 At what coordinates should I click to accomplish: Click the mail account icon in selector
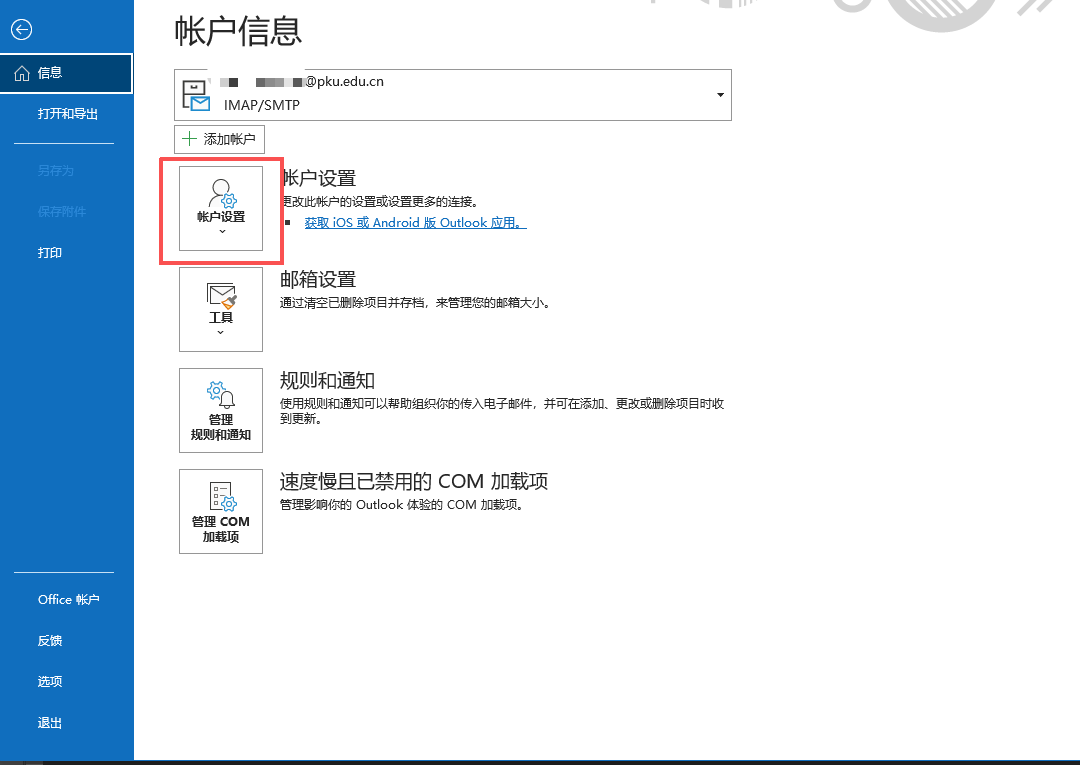tap(197, 95)
